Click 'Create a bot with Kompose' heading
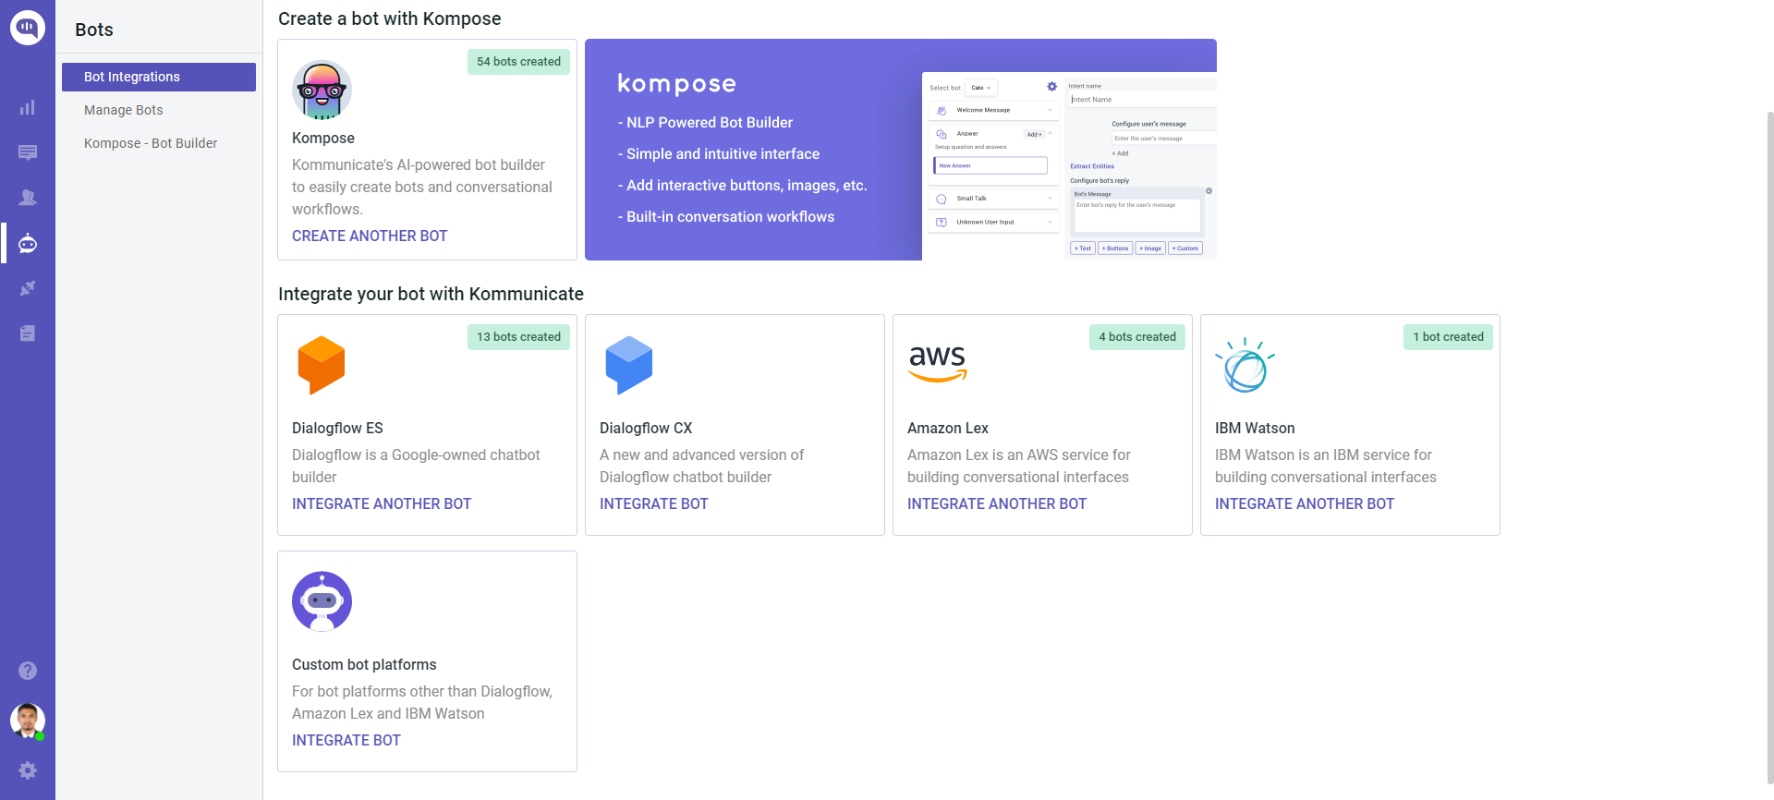 [x=390, y=19]
